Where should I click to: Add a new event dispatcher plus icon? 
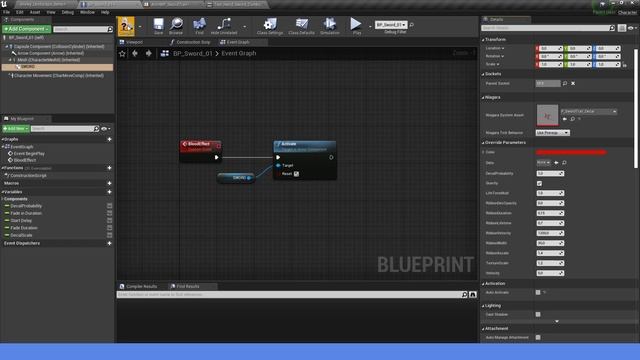tap(109, 243)
